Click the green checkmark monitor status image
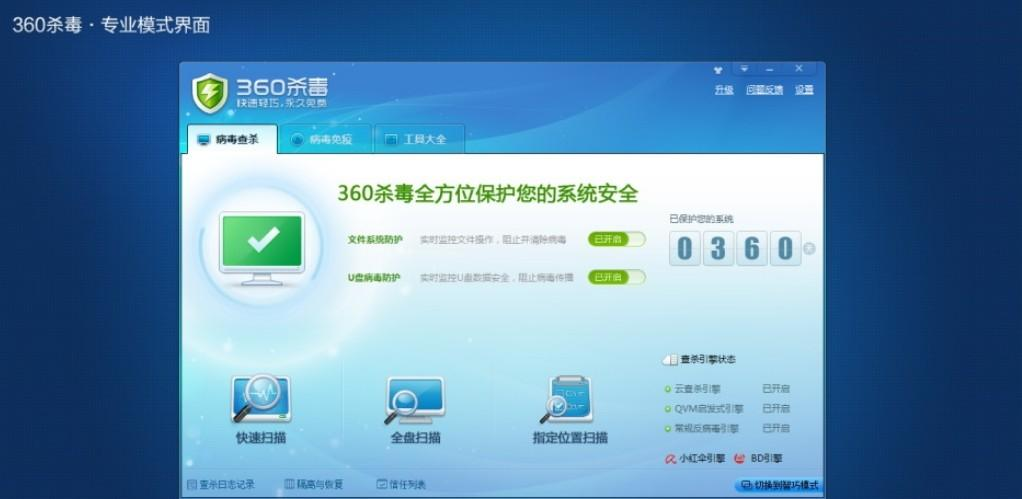Screen dimensions: 1022x499 click(x=262, y=248)
